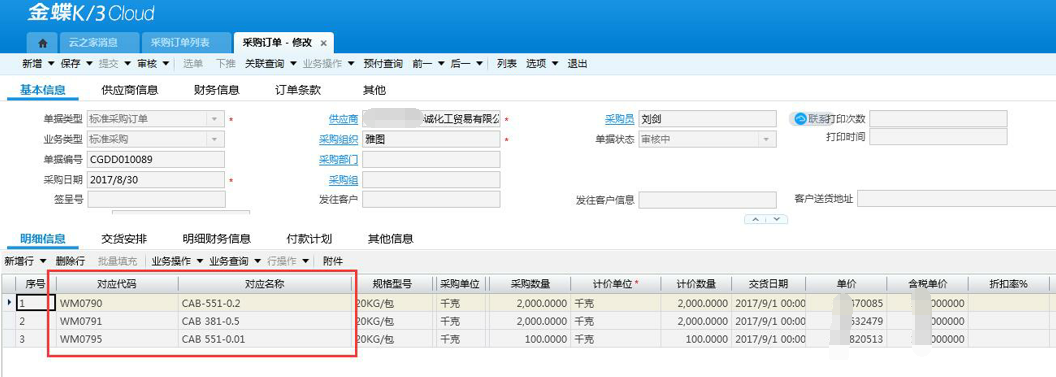Click the 对应代码 column header

[117, 284]
